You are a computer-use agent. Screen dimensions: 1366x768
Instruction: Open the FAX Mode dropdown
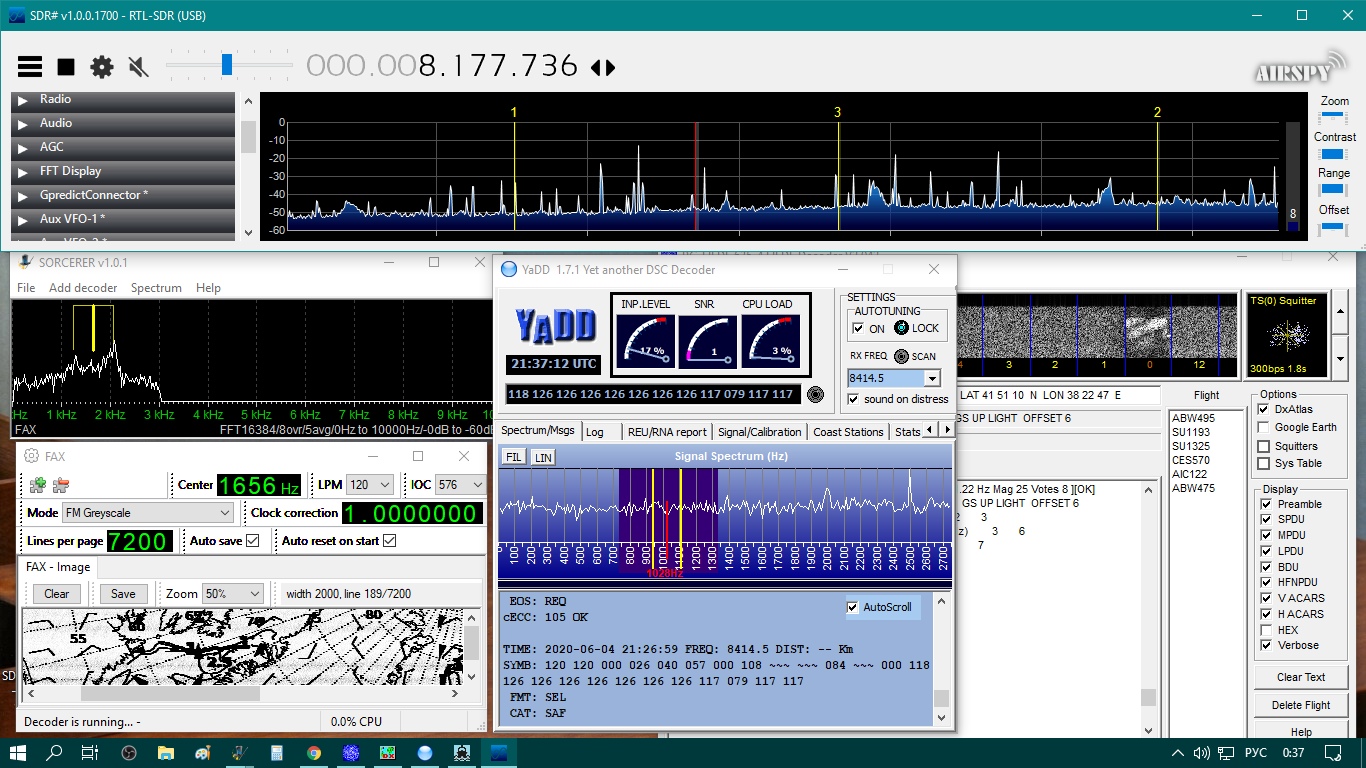click(147, 513)
